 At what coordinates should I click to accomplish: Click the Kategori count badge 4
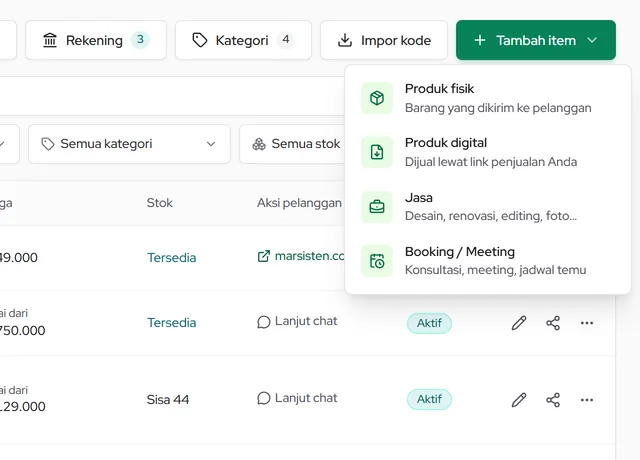(x=286, y=40)
